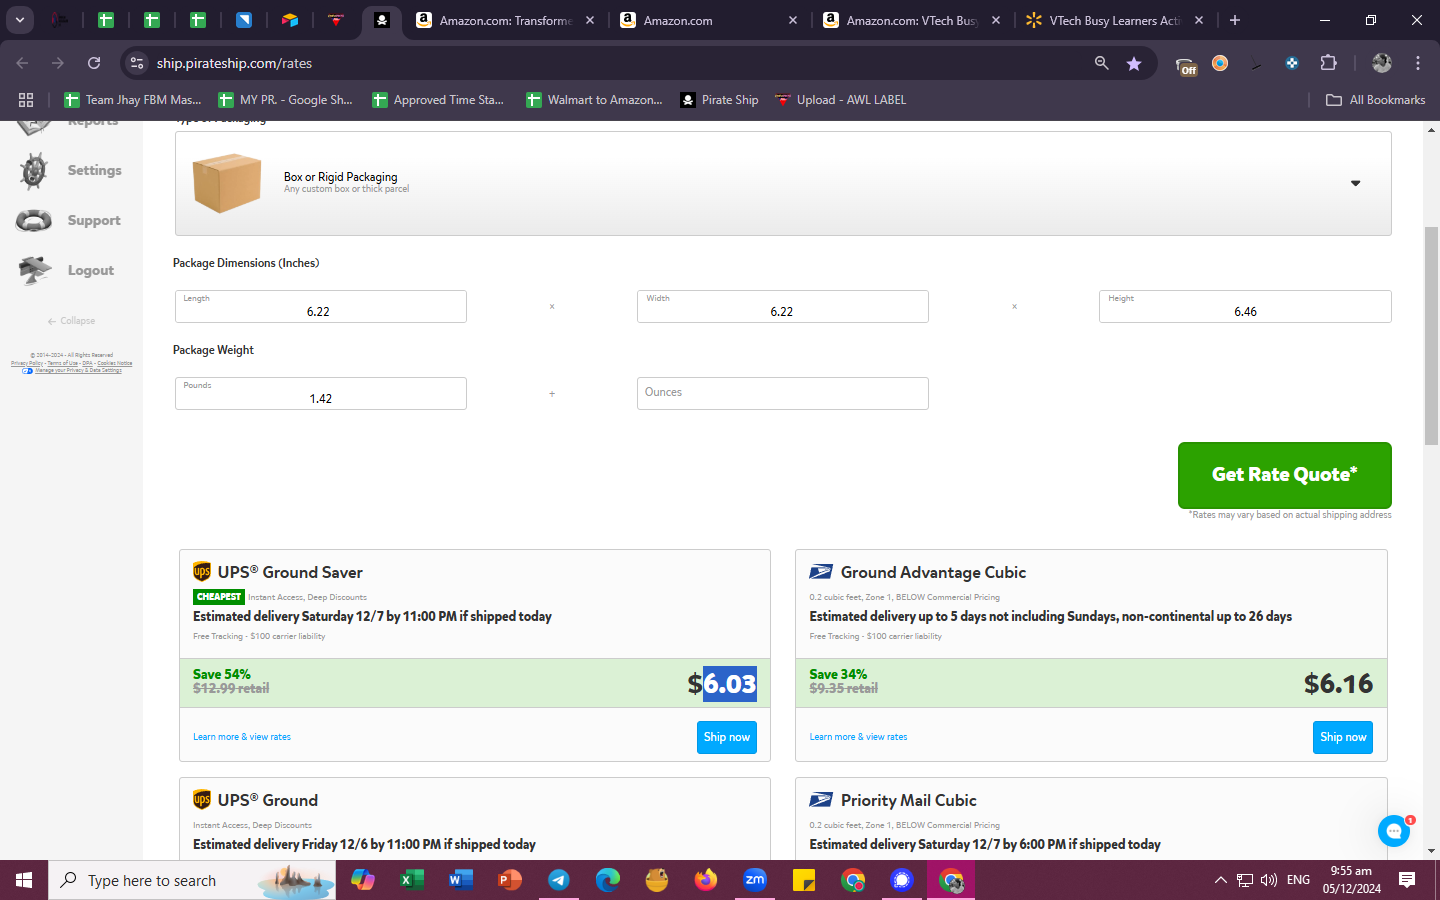Open the Windows Start menu
The height and width of the screenshot is (900, 1440).
click(x=24, y=880)
